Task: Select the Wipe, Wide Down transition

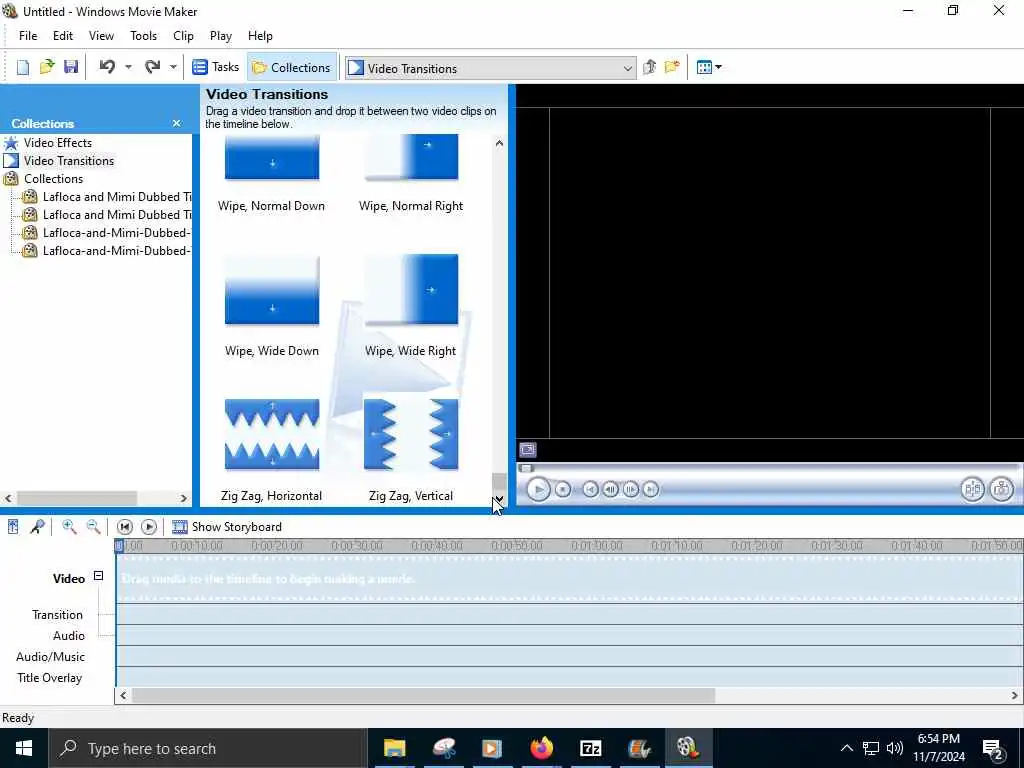Action: click(272, 306)
